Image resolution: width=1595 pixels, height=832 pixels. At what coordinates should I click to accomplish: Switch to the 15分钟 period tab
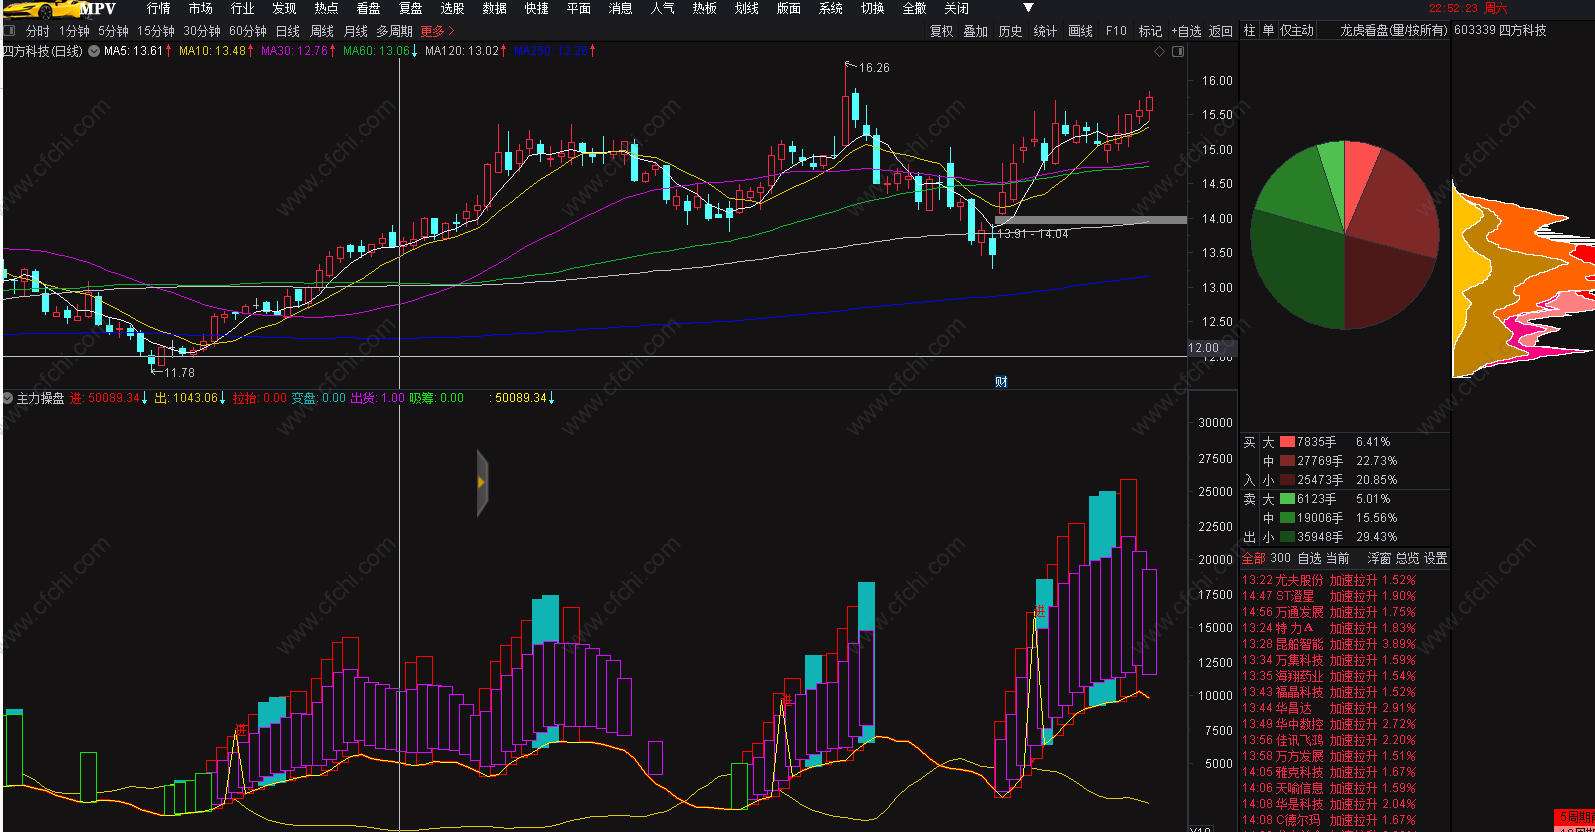pyautogui.click(x=156, y=31)
